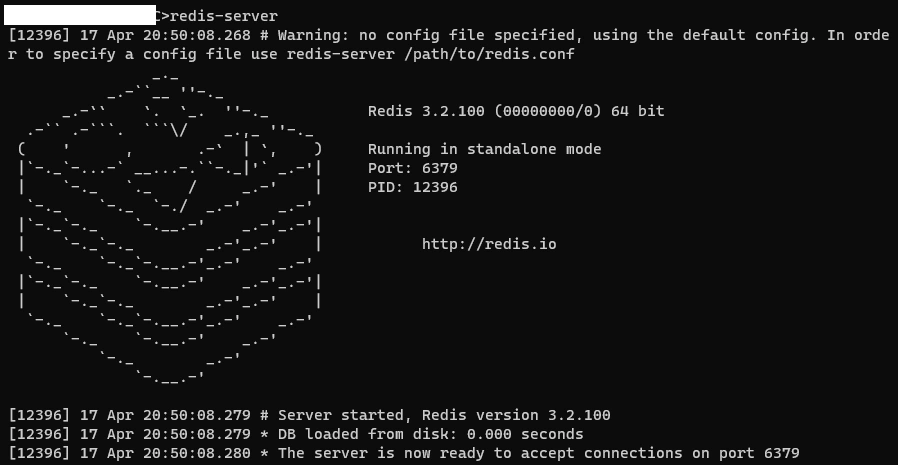898x465 pixels.
Task: Click the [12396] prefix on the warning line
Action: (x=39, y=36)
